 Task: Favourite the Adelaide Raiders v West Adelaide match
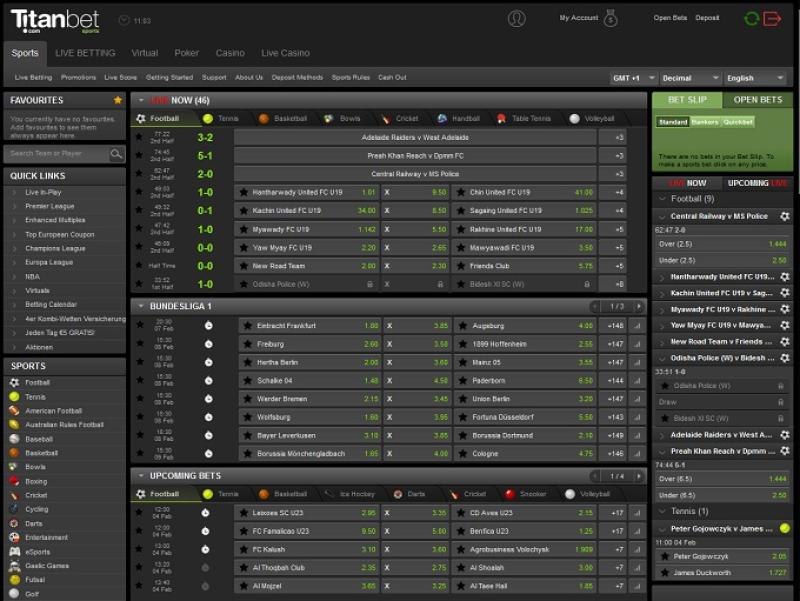pos(139,137)
